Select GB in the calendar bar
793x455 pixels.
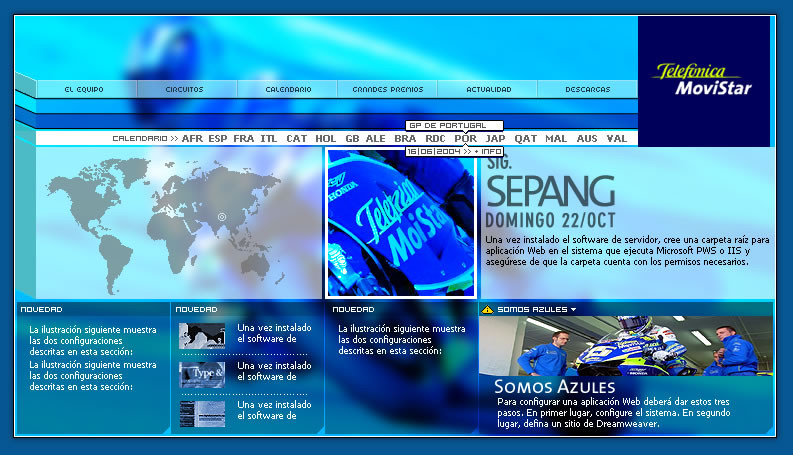click(x=353, y=139)
